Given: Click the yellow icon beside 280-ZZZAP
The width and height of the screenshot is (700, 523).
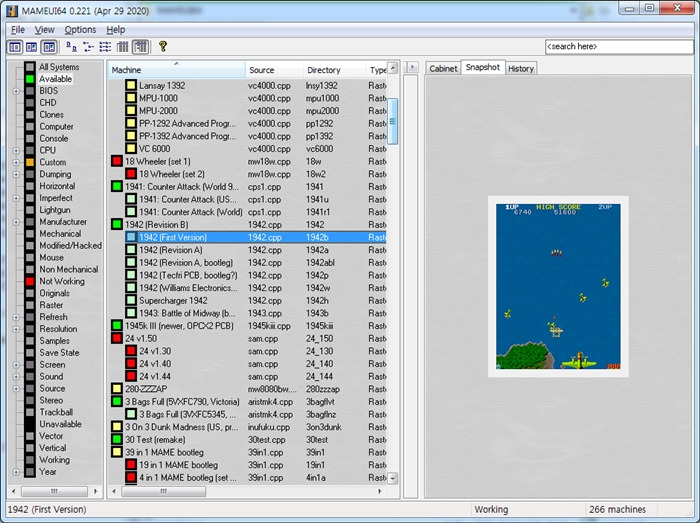Looking at the screenshot, I should click(x=117, y=389).
